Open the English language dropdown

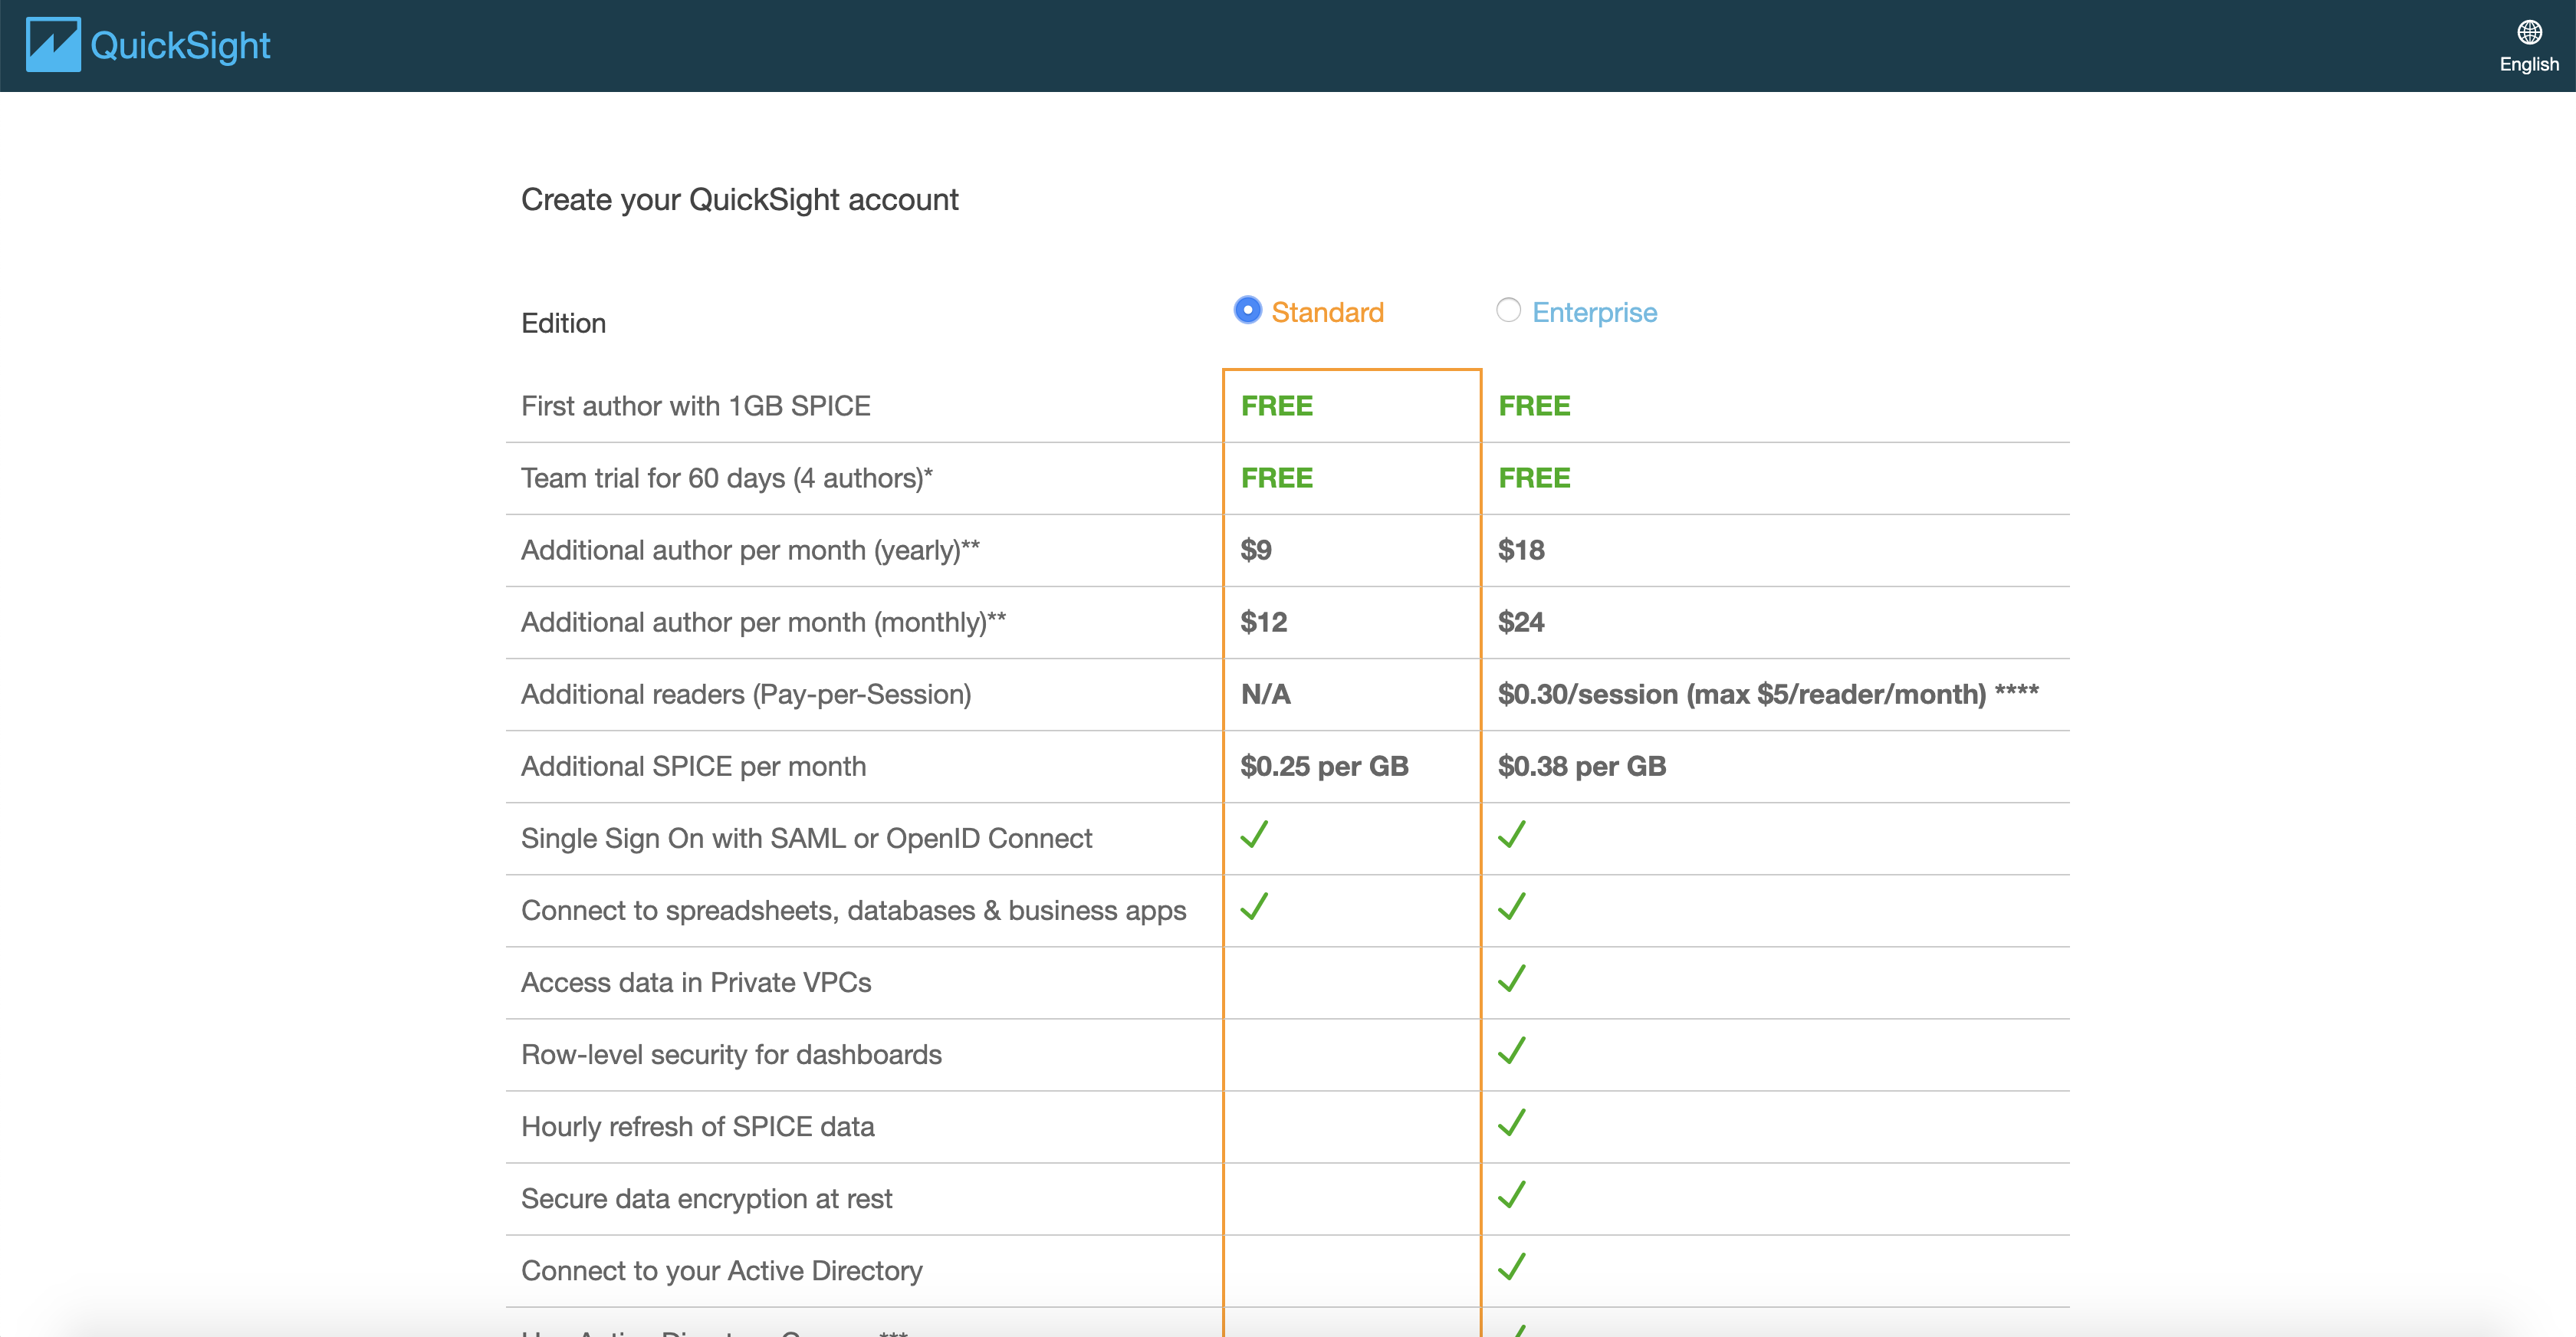pyautogui.click(x=2529, y=64)
